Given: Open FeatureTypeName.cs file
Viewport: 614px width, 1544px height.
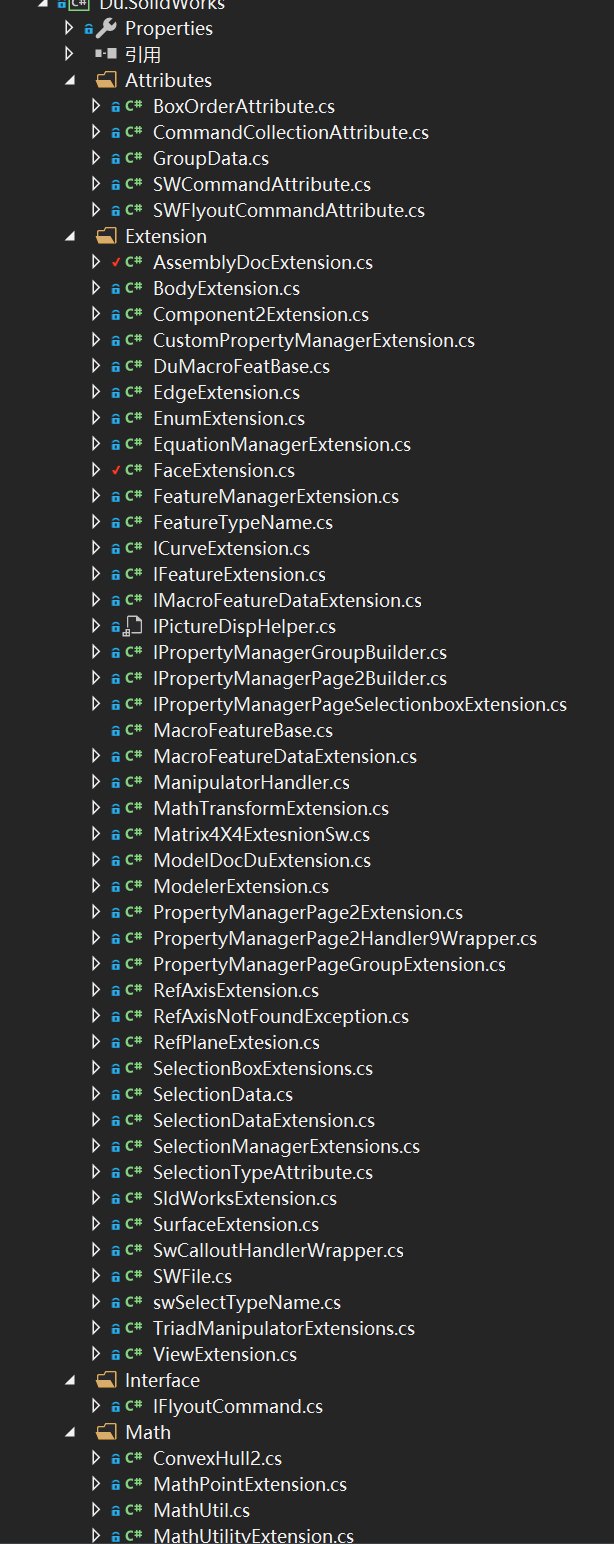Looking at the screenshot, I should 243,522.
